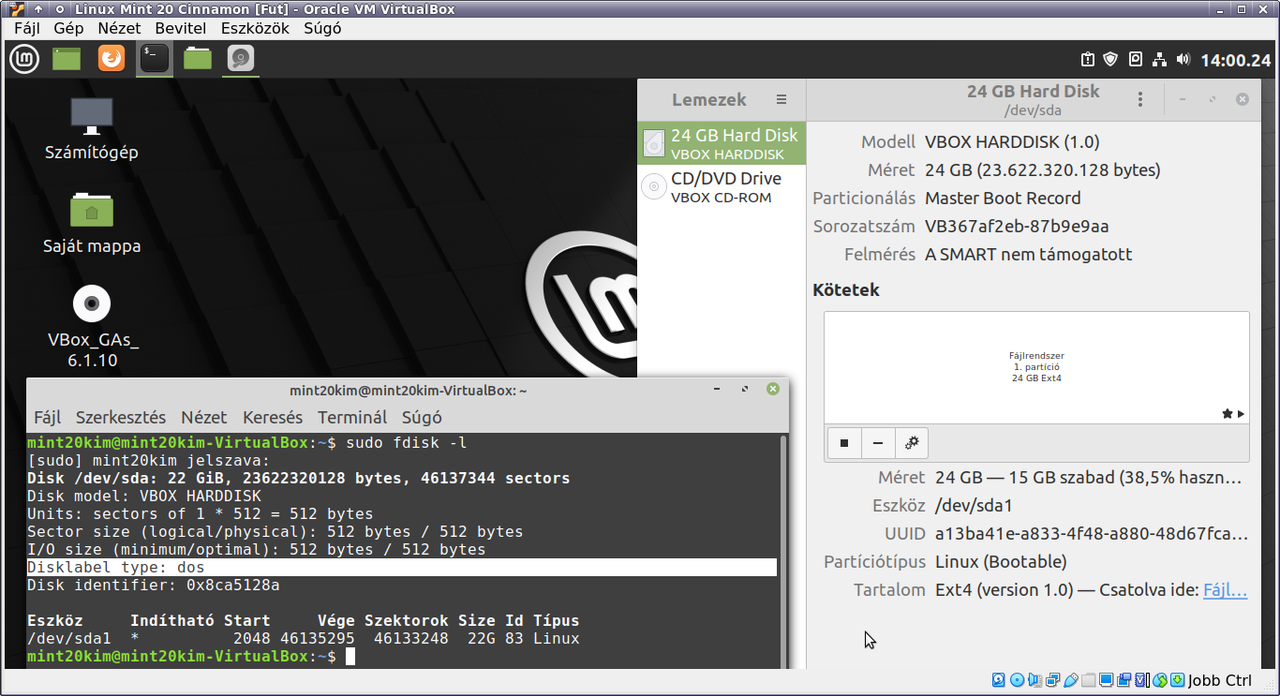Open the terminal Fájl menu
This screenshot has height=696, width=1280.
point(47,417)
